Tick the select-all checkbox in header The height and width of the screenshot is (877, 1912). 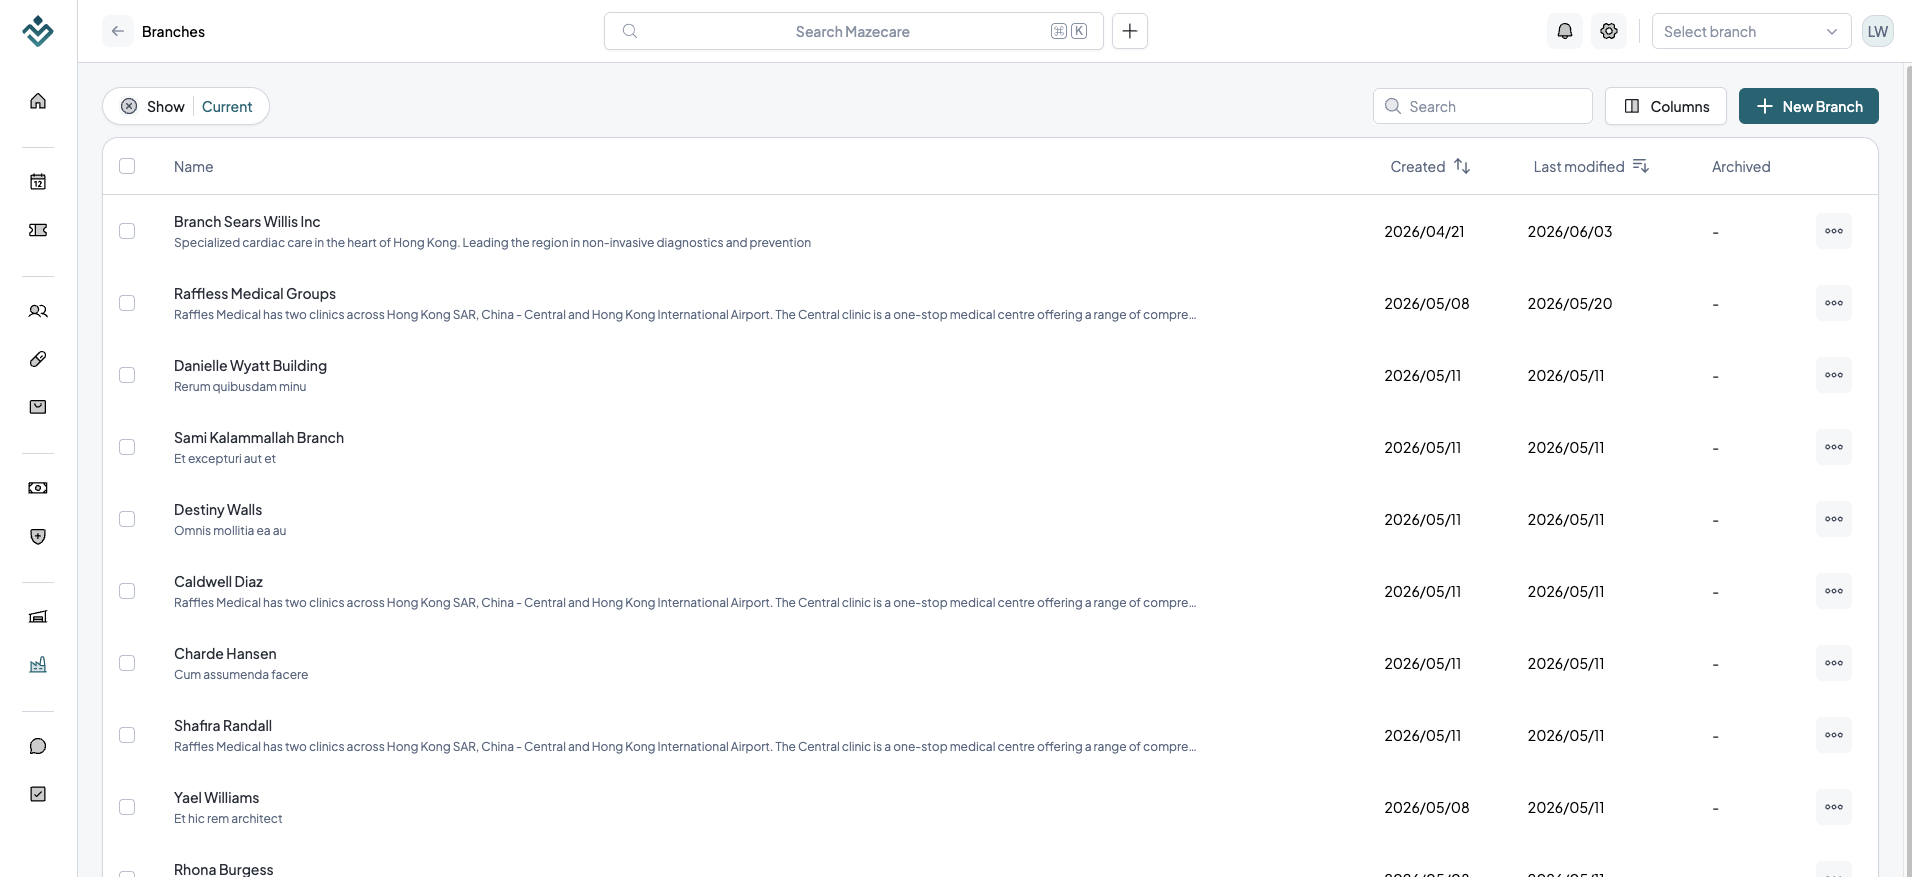127,166
